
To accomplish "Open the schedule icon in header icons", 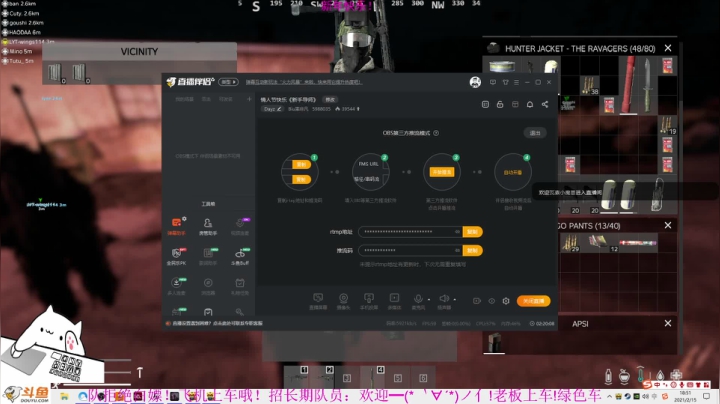I will [x=485, y=105].
